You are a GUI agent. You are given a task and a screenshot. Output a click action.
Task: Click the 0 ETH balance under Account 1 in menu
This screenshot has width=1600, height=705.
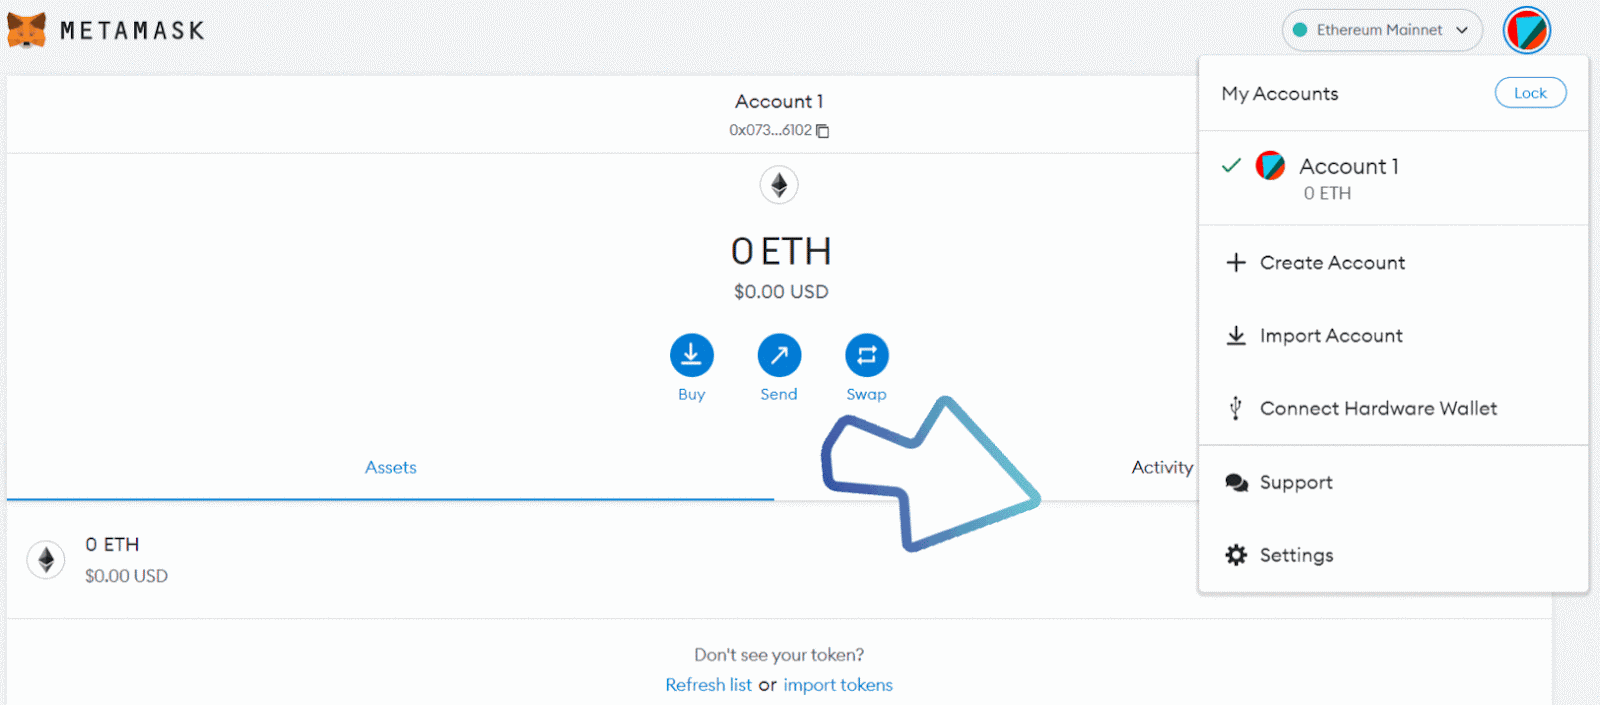point(1327,193)
